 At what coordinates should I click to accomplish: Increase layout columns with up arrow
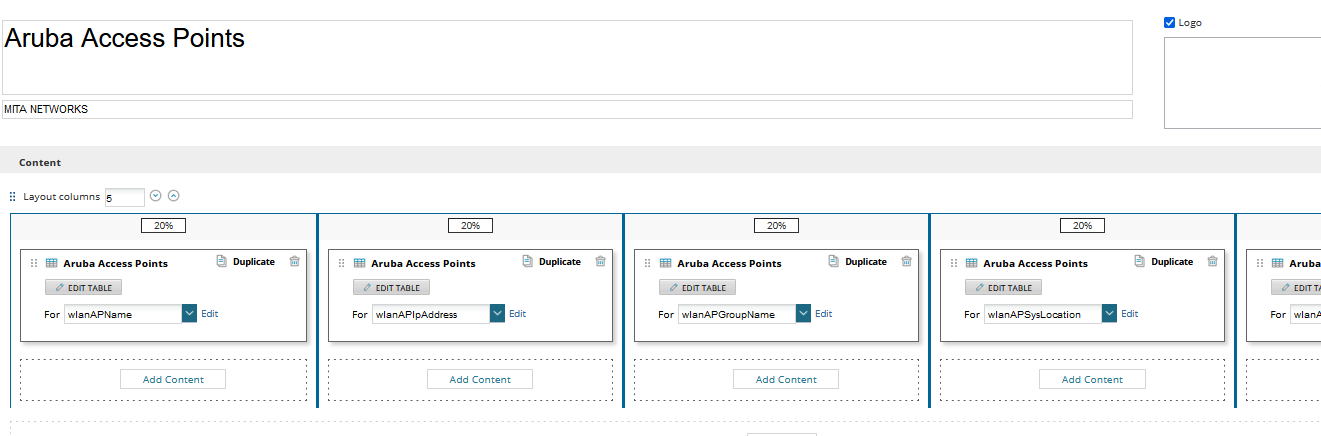click(x=173, y=196)
